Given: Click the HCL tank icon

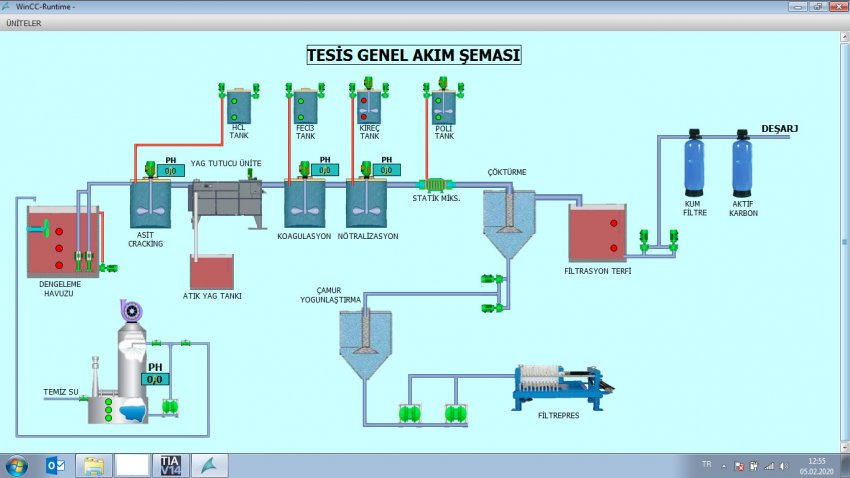Looking at the screenshot, I should [x=238, y=107].
